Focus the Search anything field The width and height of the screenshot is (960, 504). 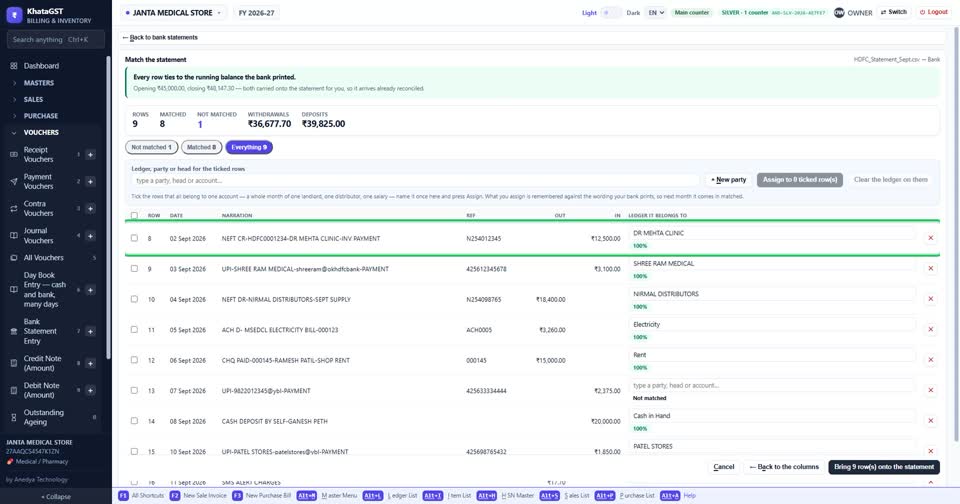[56, 39]
